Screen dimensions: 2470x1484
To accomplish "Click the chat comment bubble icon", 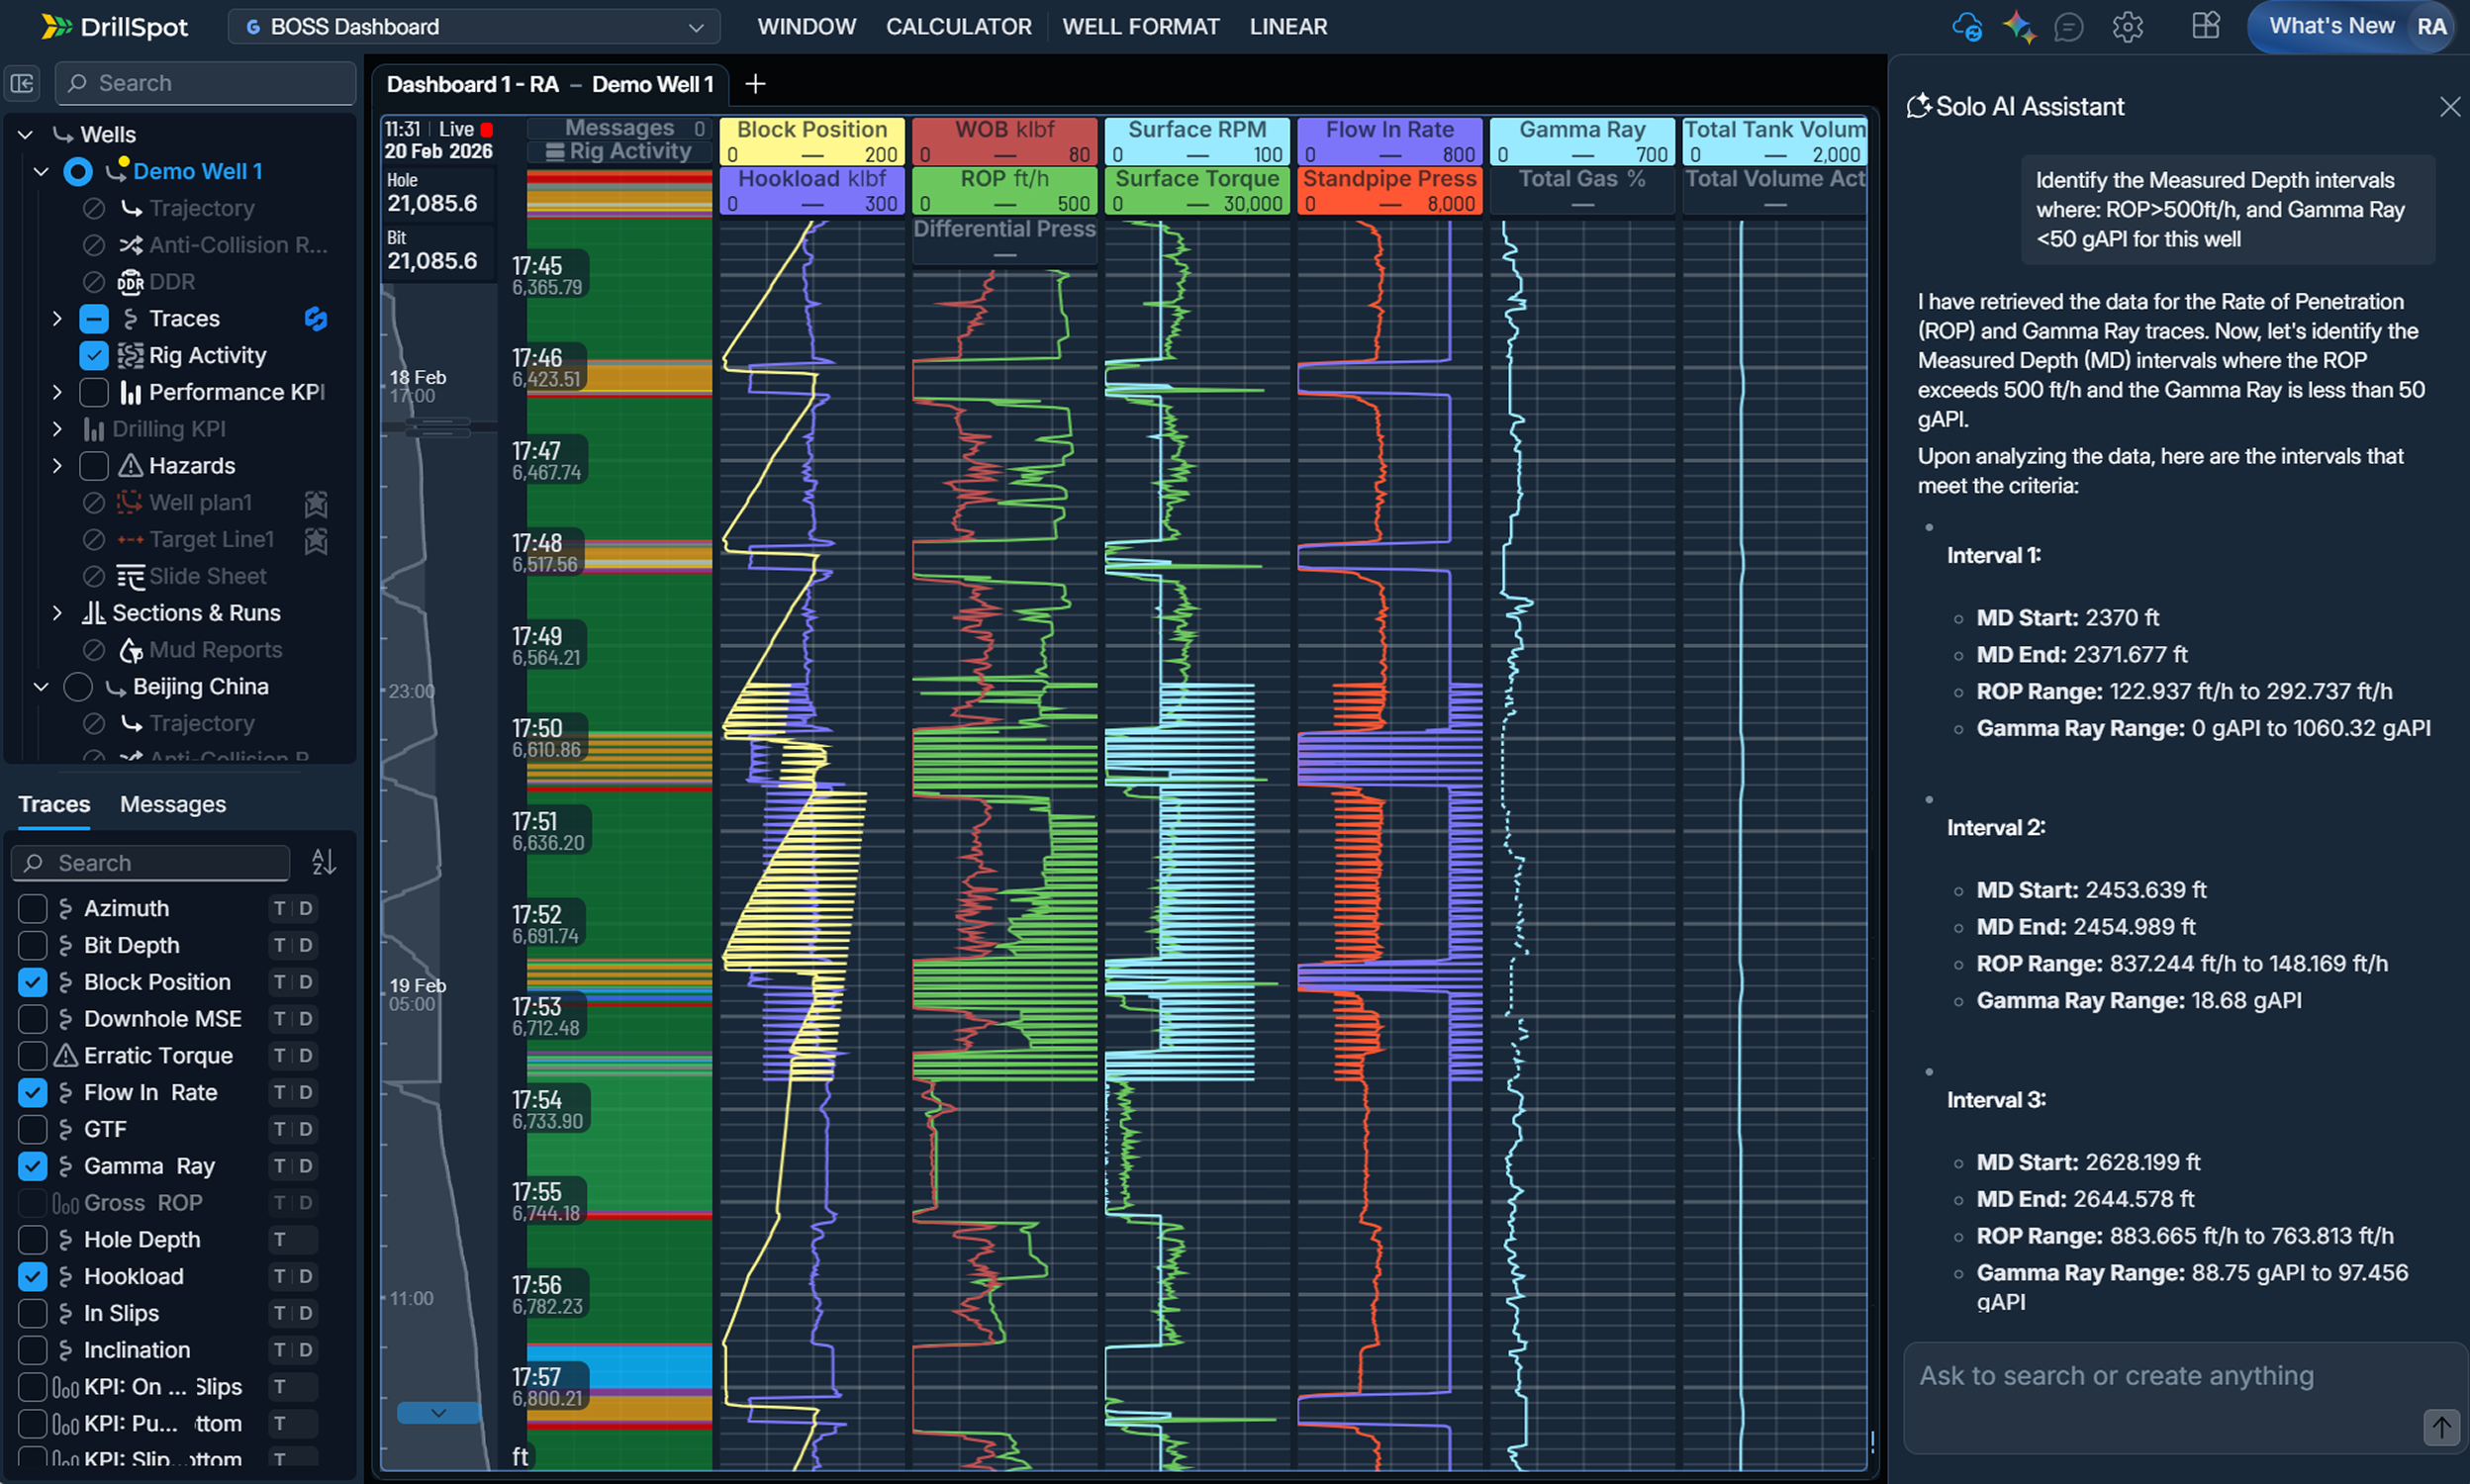I will click(x=2068, y=27).
